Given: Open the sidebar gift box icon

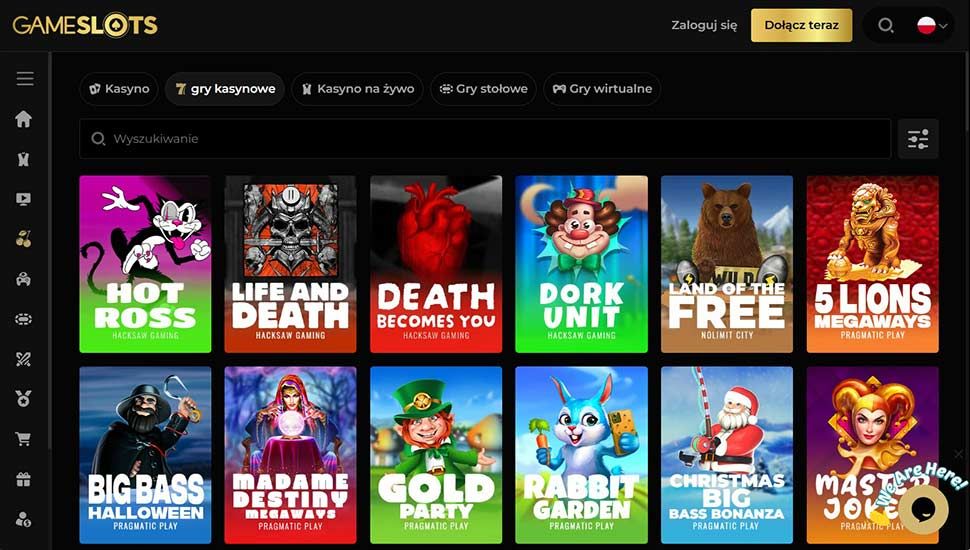Looking at the screenshot, I should click(x=24, y=479).
